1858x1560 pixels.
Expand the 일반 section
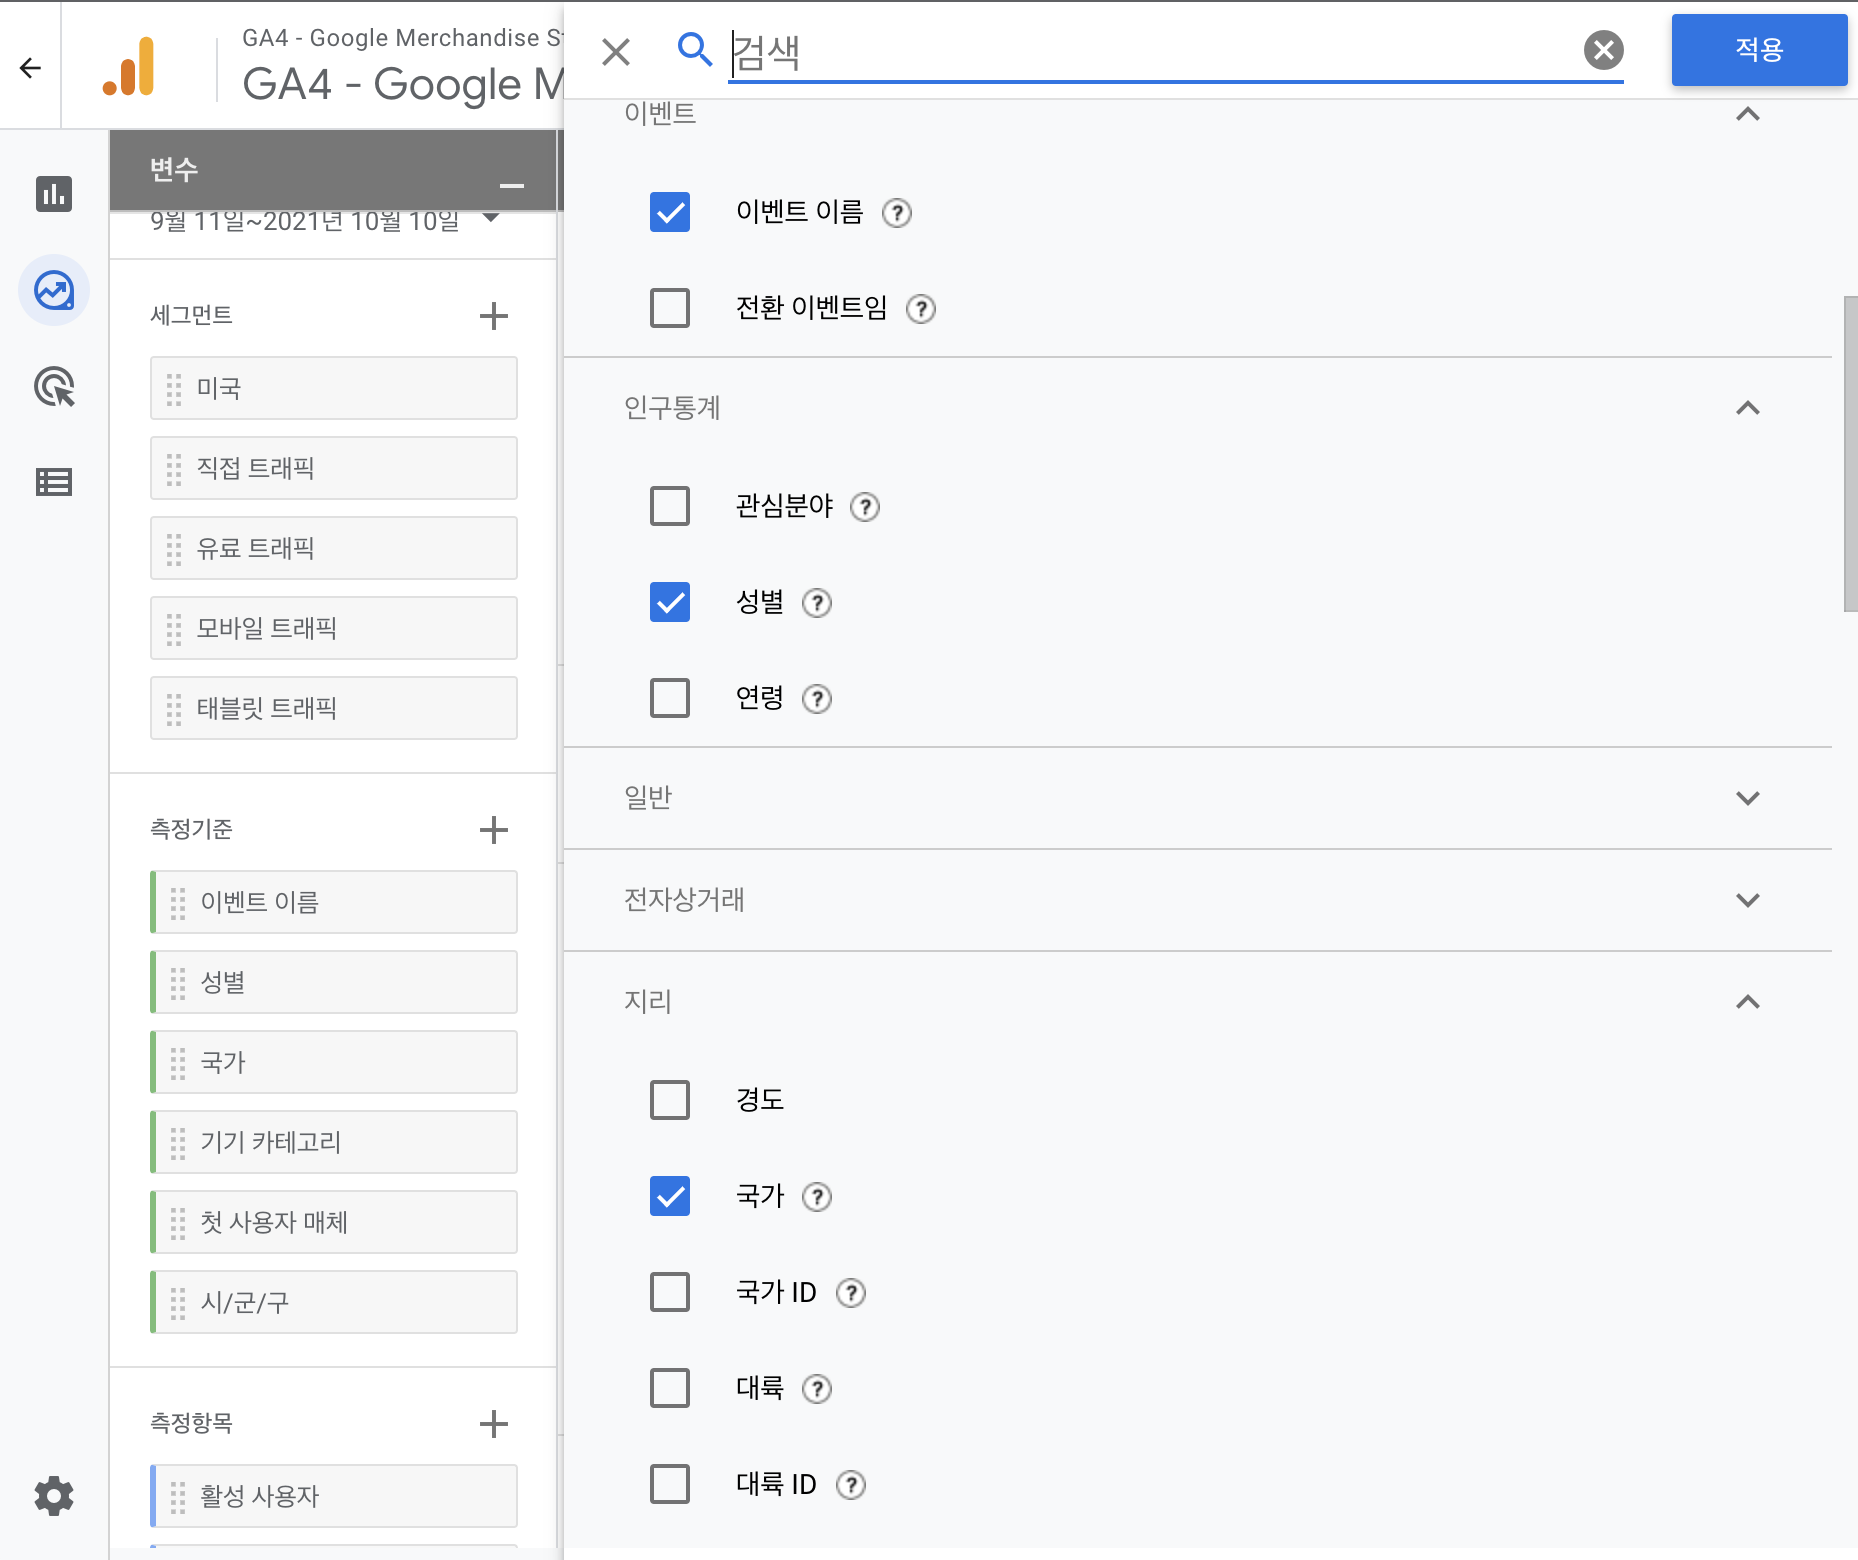click(x=1747, y=798)
